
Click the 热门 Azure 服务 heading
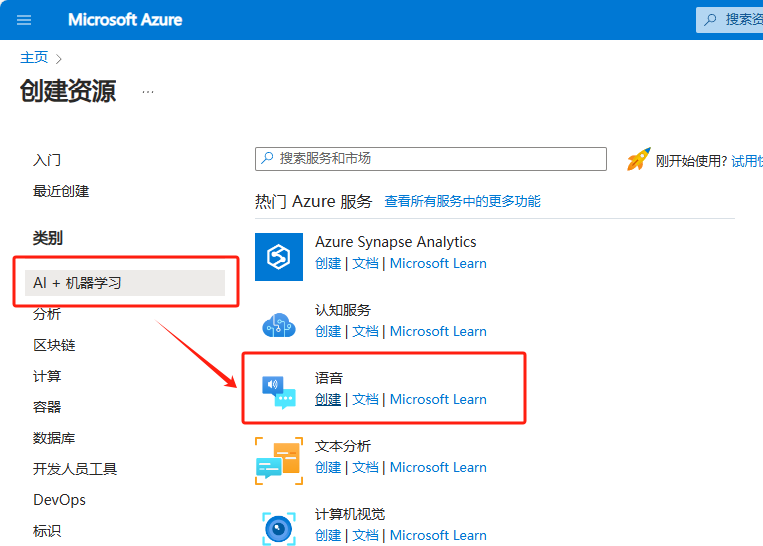(x=314, y=201)
